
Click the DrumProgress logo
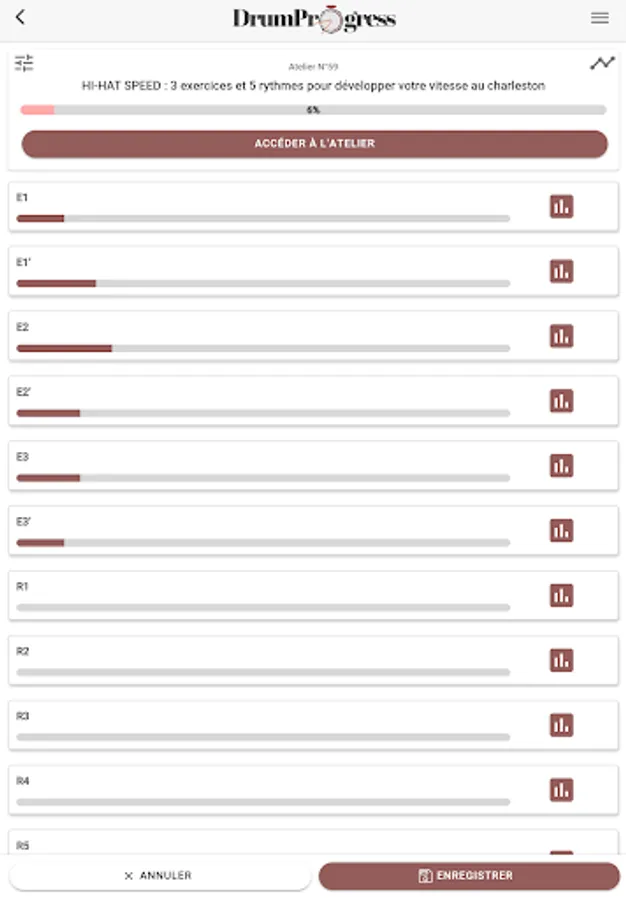point(314,18)
